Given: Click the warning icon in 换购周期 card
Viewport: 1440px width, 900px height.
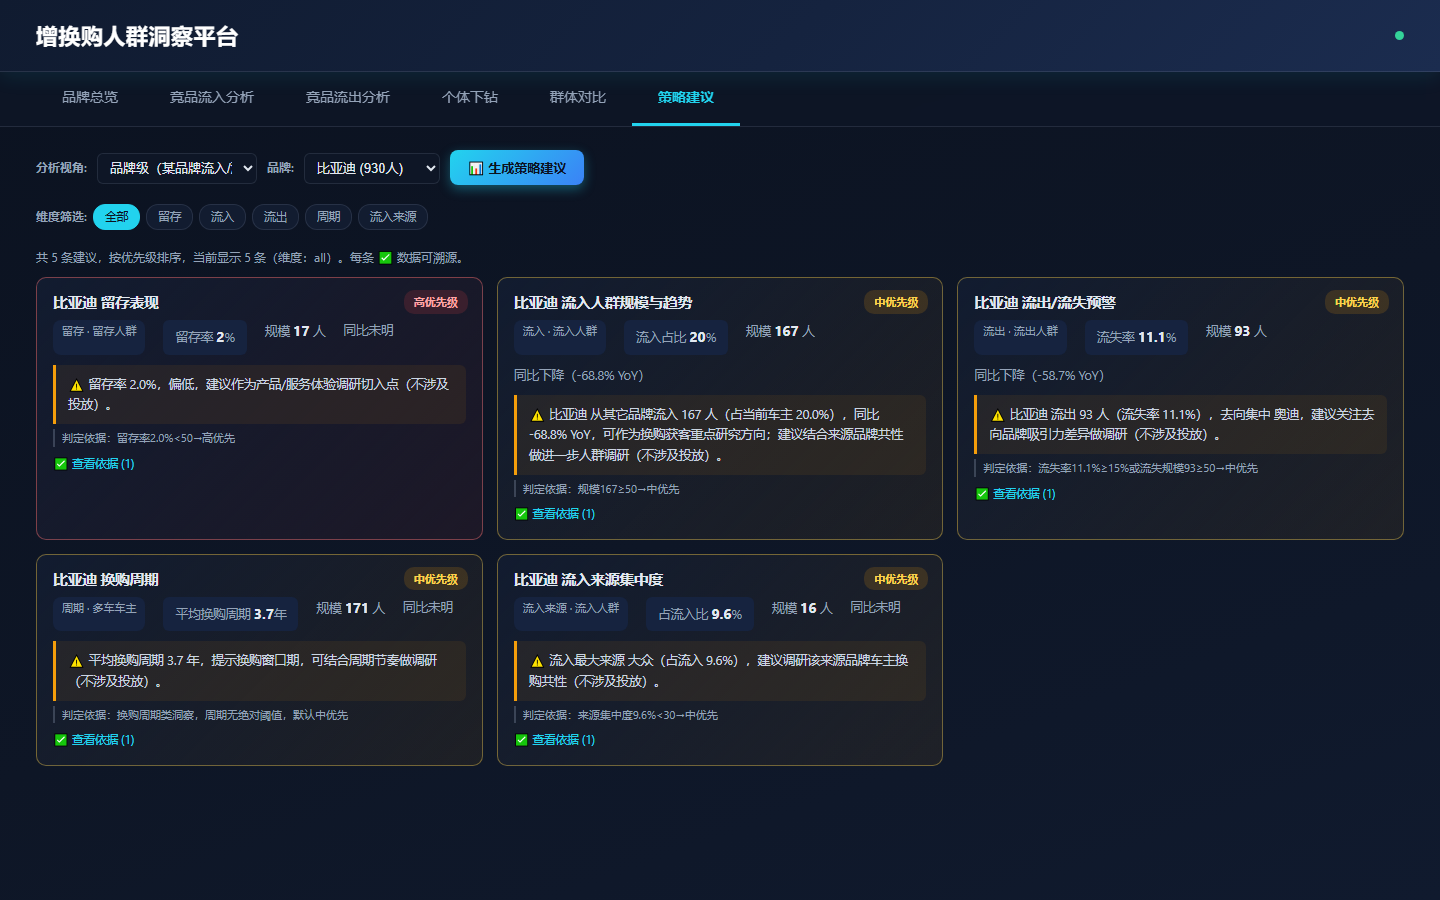Looking at the screenshot, I should (76, 661).
